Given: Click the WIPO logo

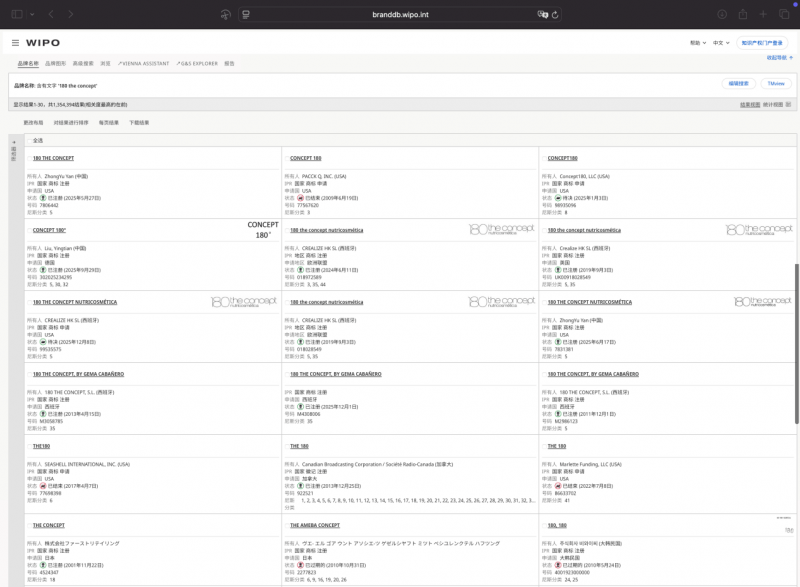Looking at the screenshot, I should [x=43, y=43].
